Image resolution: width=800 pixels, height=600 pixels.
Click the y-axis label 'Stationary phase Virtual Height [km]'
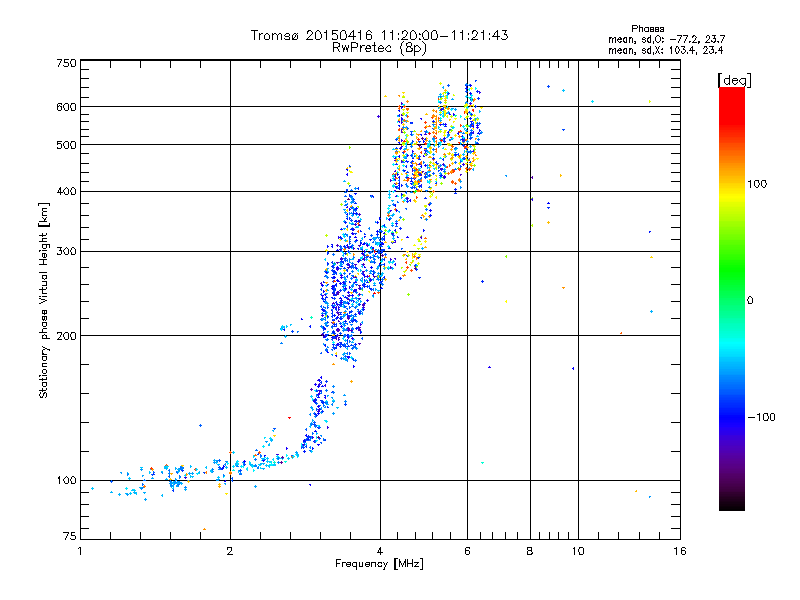coord(44,301)
